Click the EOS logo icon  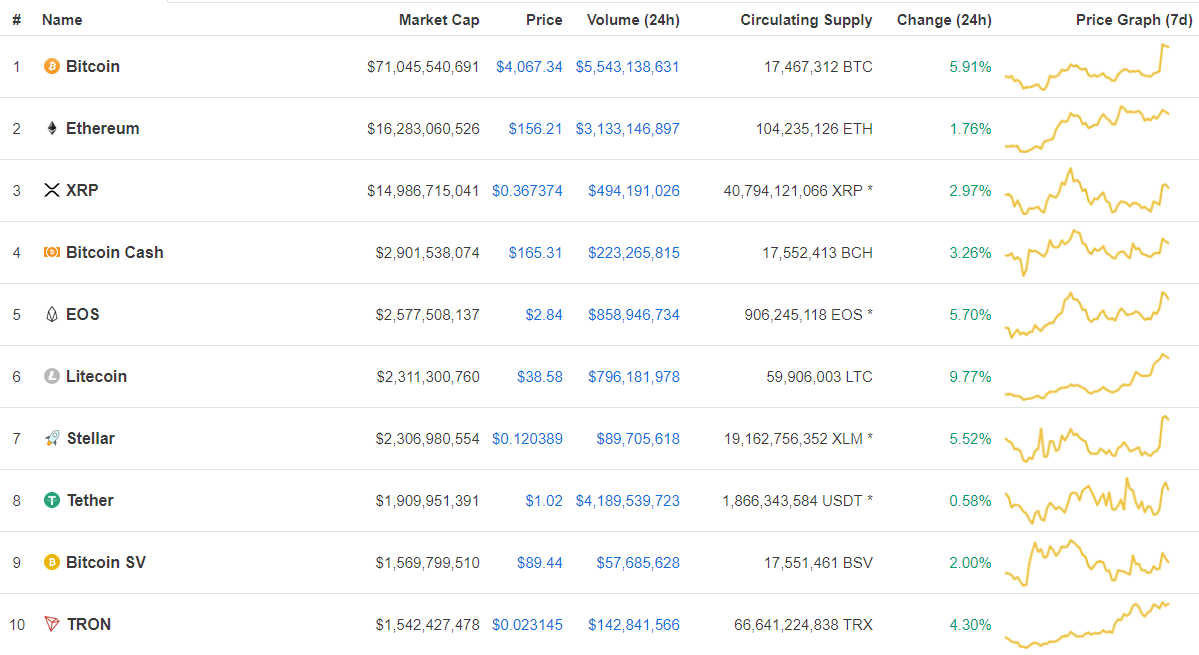pos(51,314)
